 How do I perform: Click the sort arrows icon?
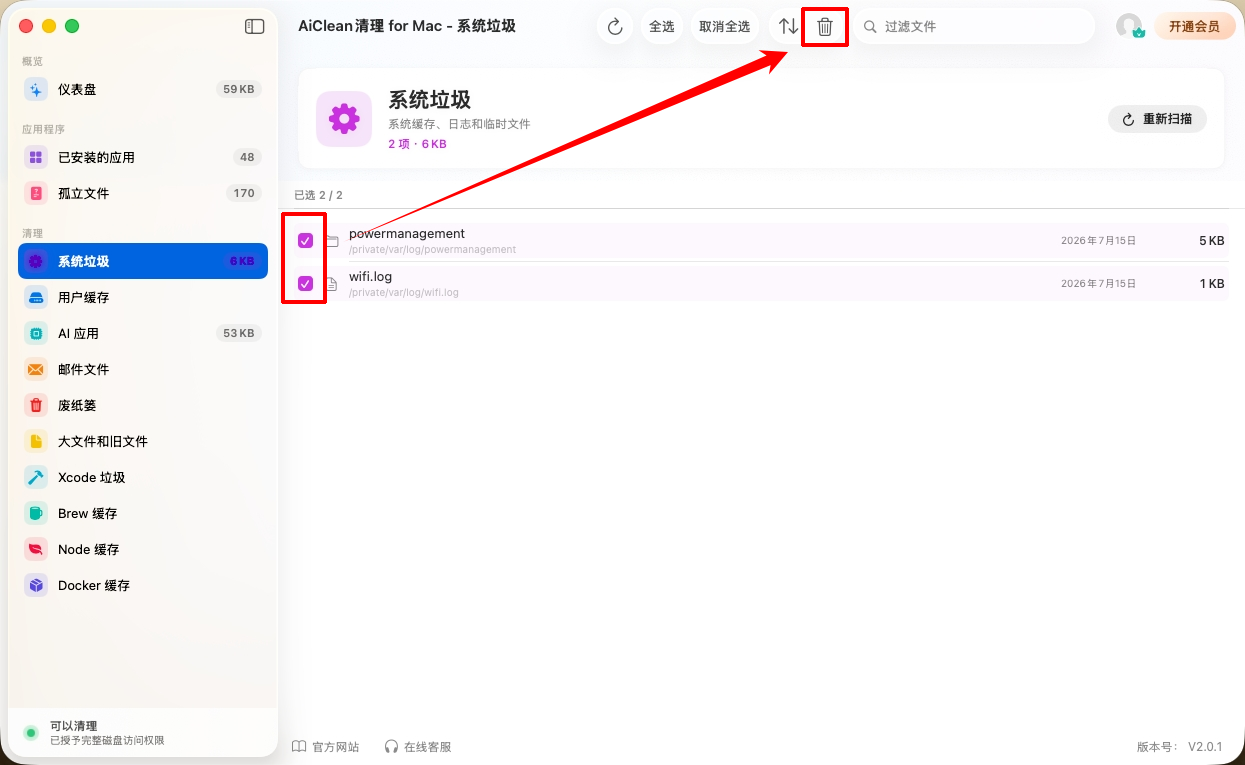click(x=789, y=27)
